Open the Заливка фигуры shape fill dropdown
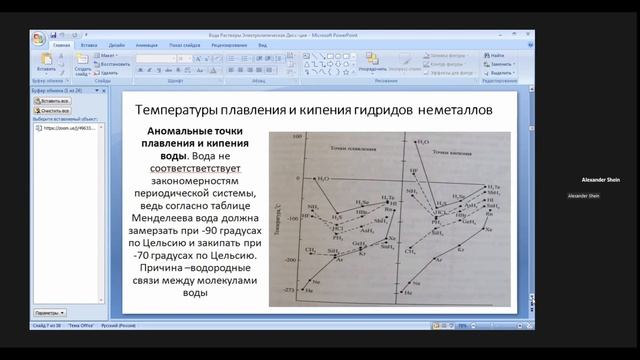 point(446,56)
